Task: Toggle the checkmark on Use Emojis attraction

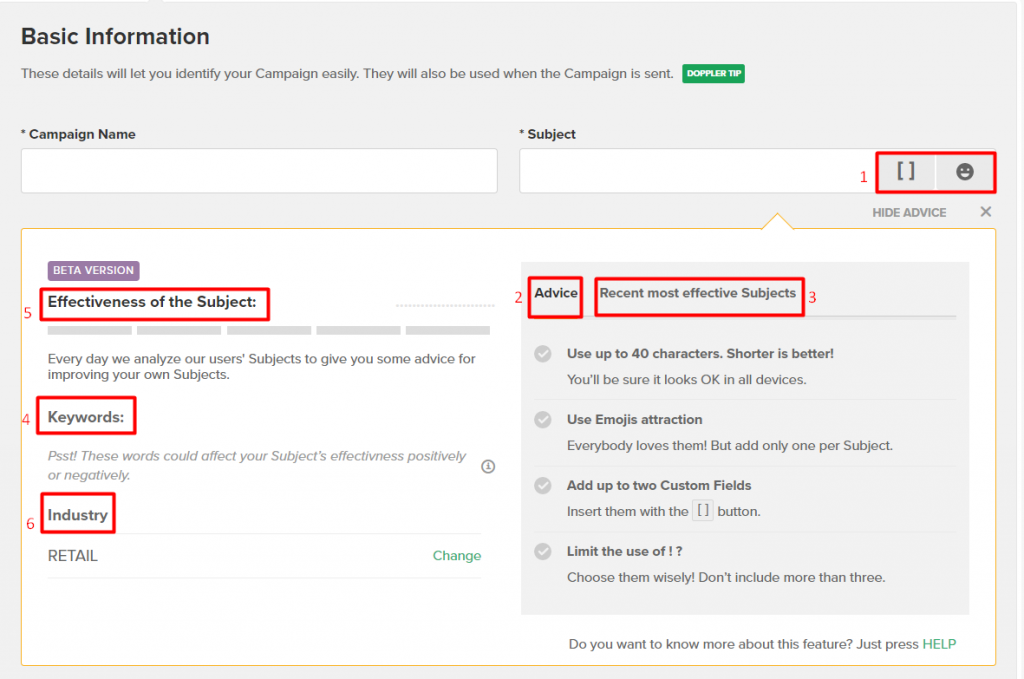Action: [x=542, y=420]
